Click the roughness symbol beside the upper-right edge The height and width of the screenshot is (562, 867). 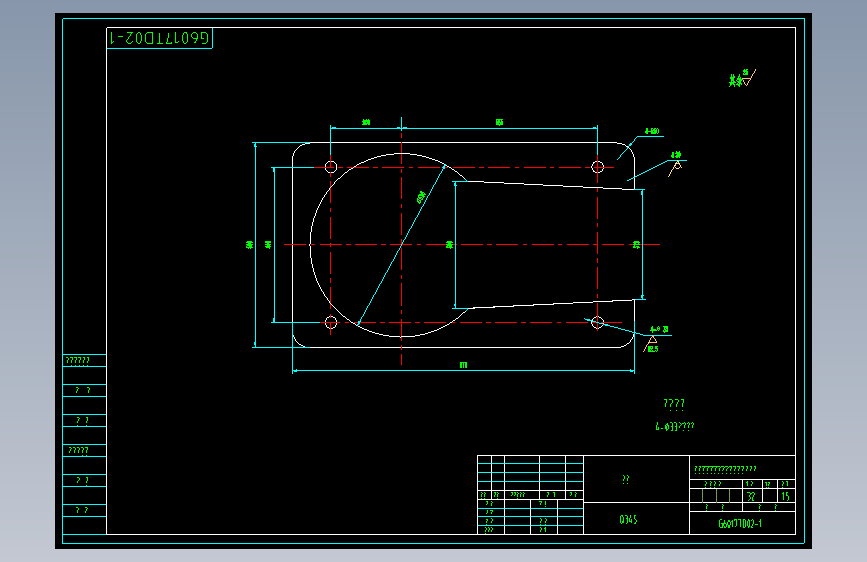(675, 168)
